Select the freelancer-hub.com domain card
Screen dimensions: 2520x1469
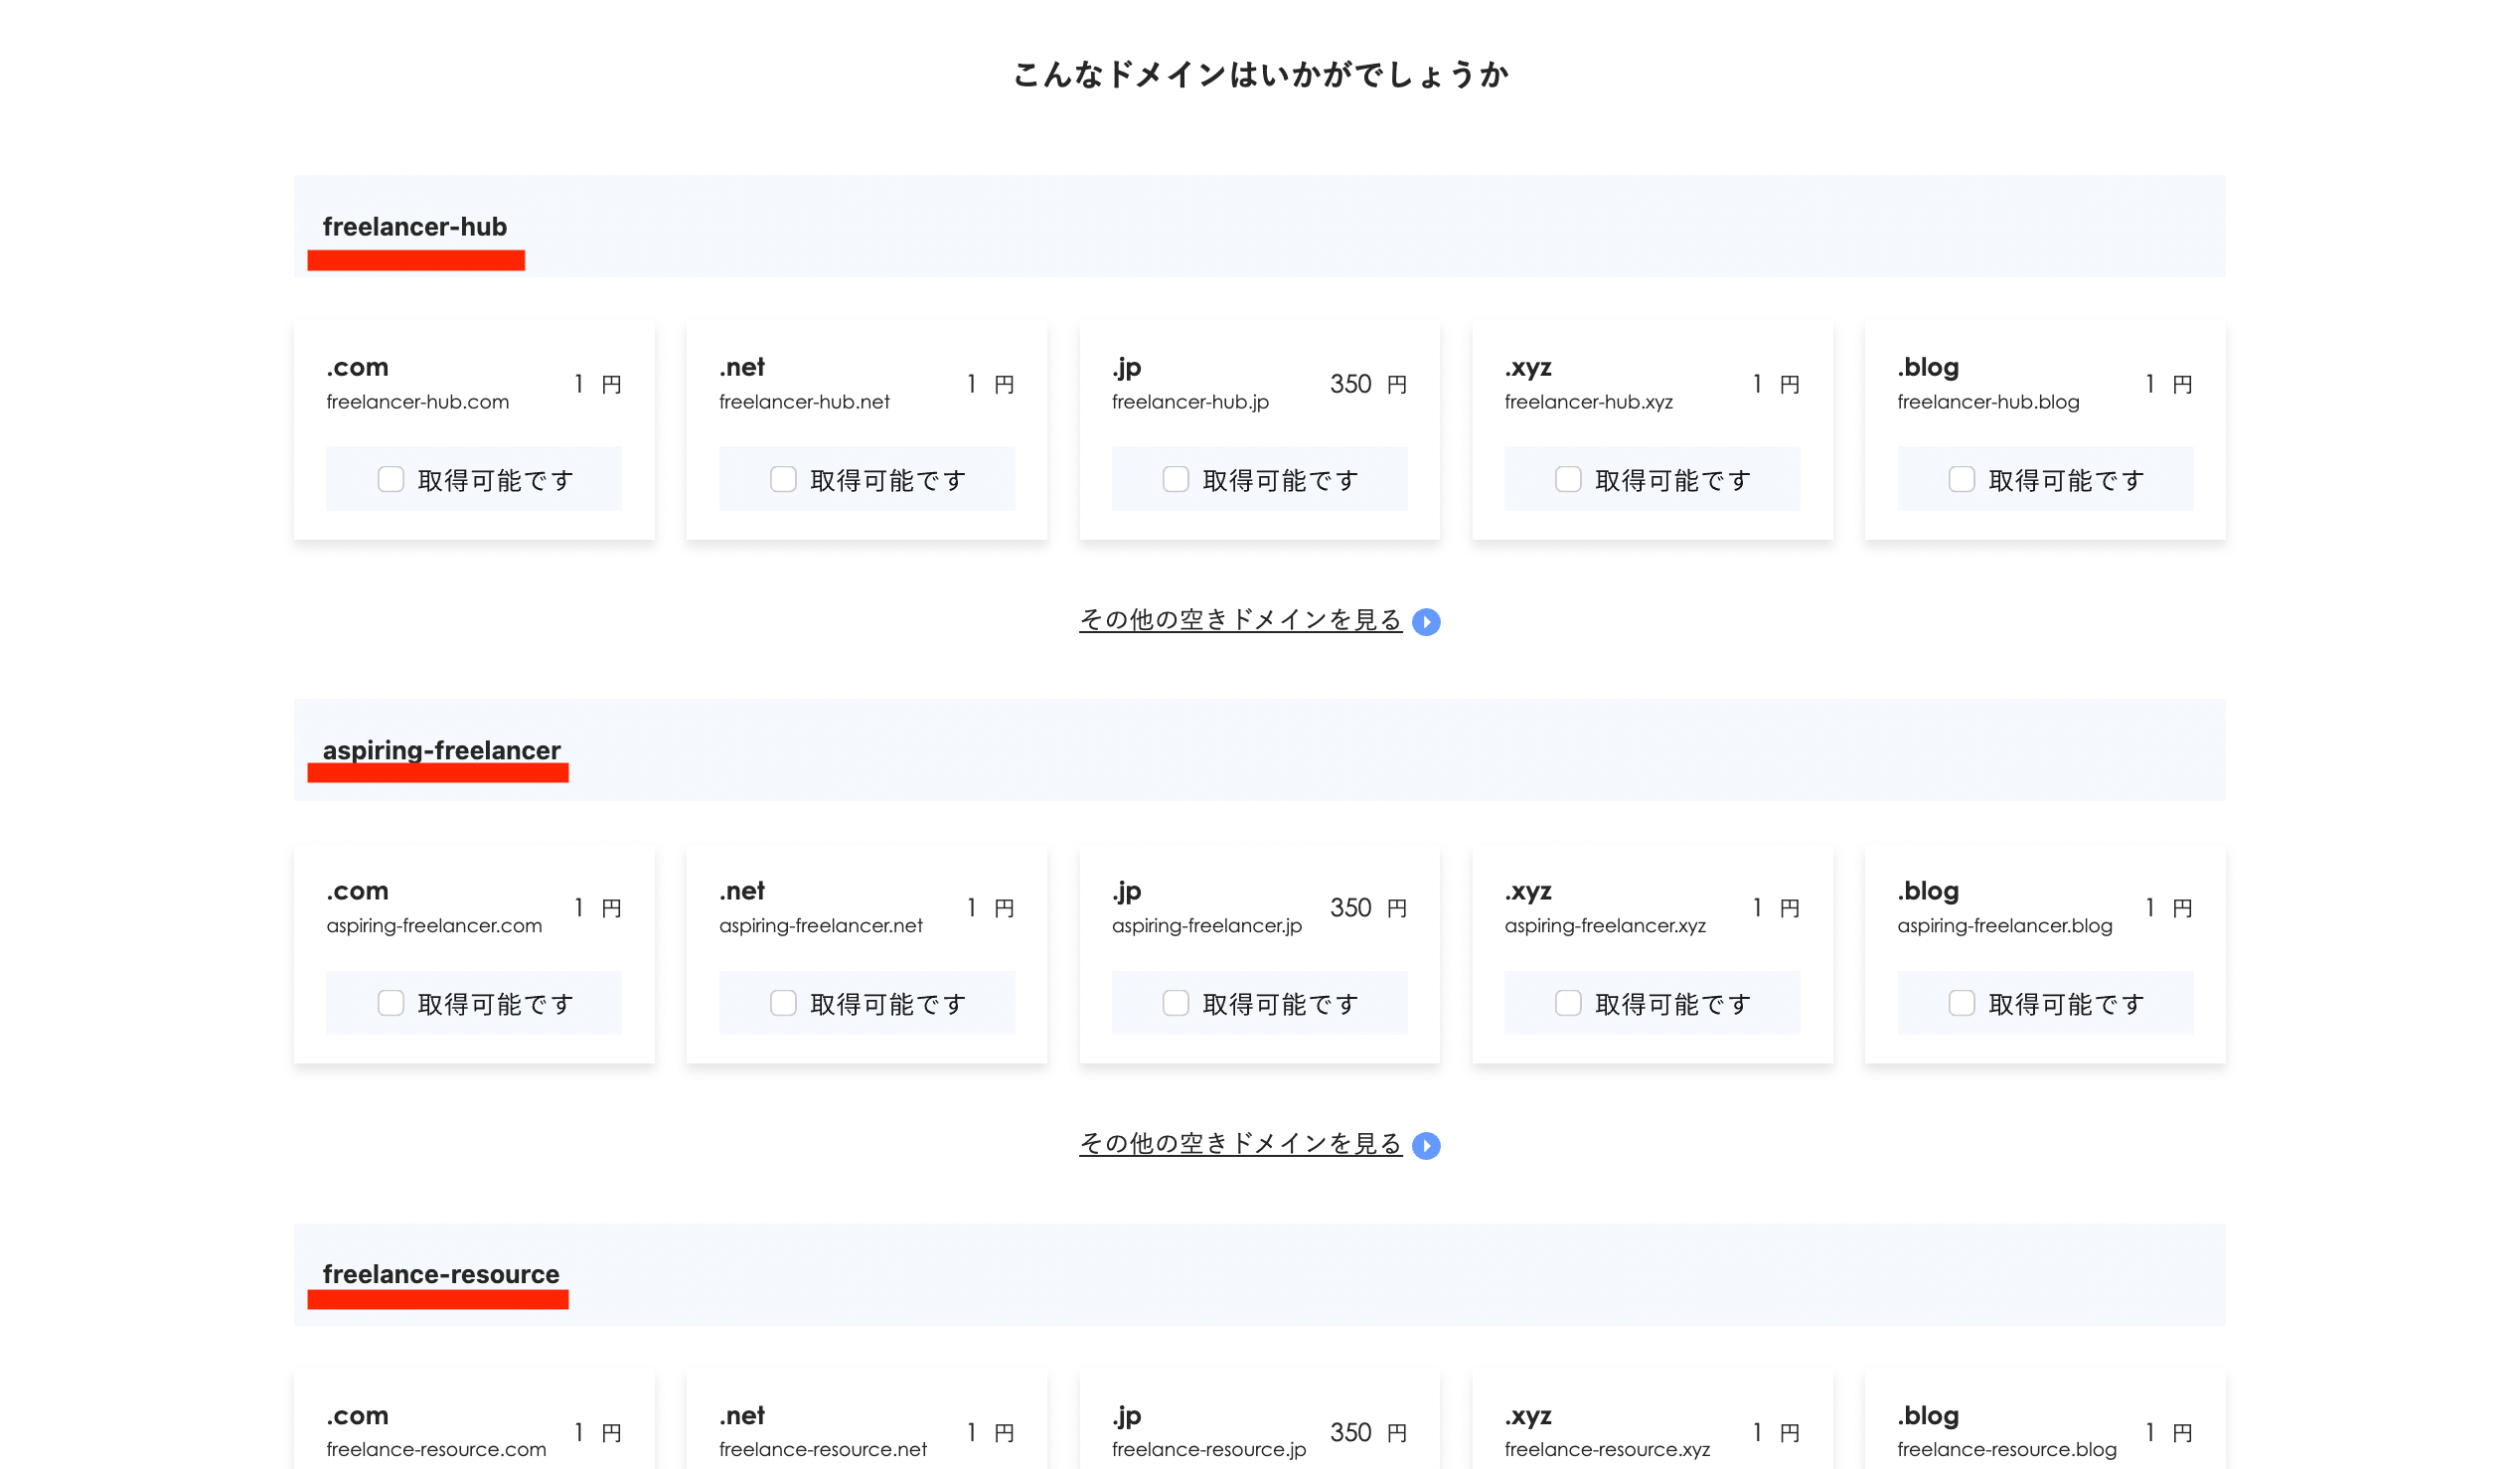pyautogui.click(x=474, y=430)
